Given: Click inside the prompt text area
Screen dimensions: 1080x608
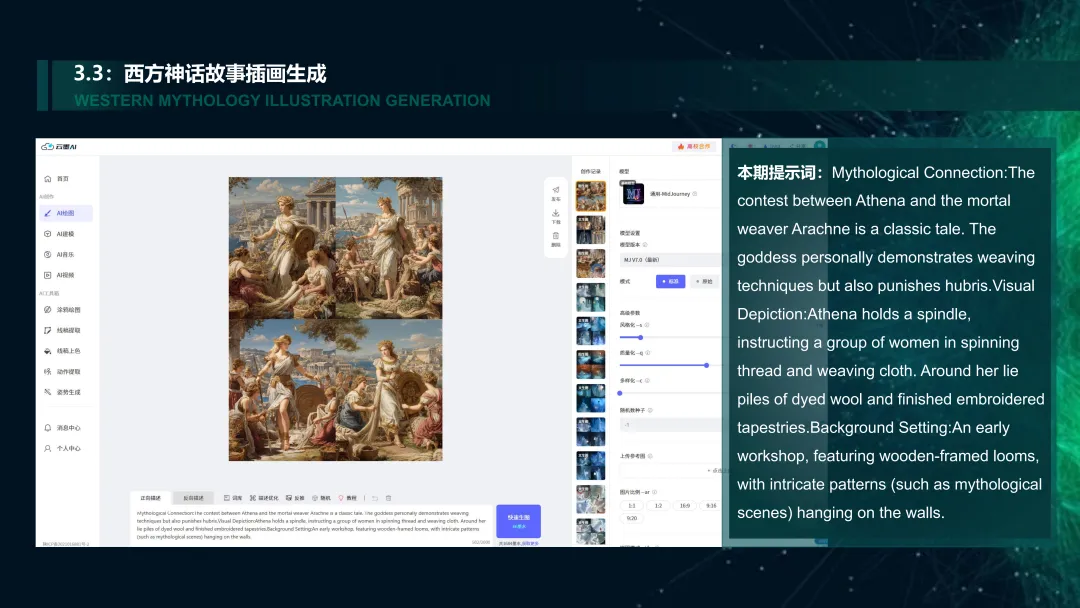Looking at the screenshot, I should pos(311,525).
